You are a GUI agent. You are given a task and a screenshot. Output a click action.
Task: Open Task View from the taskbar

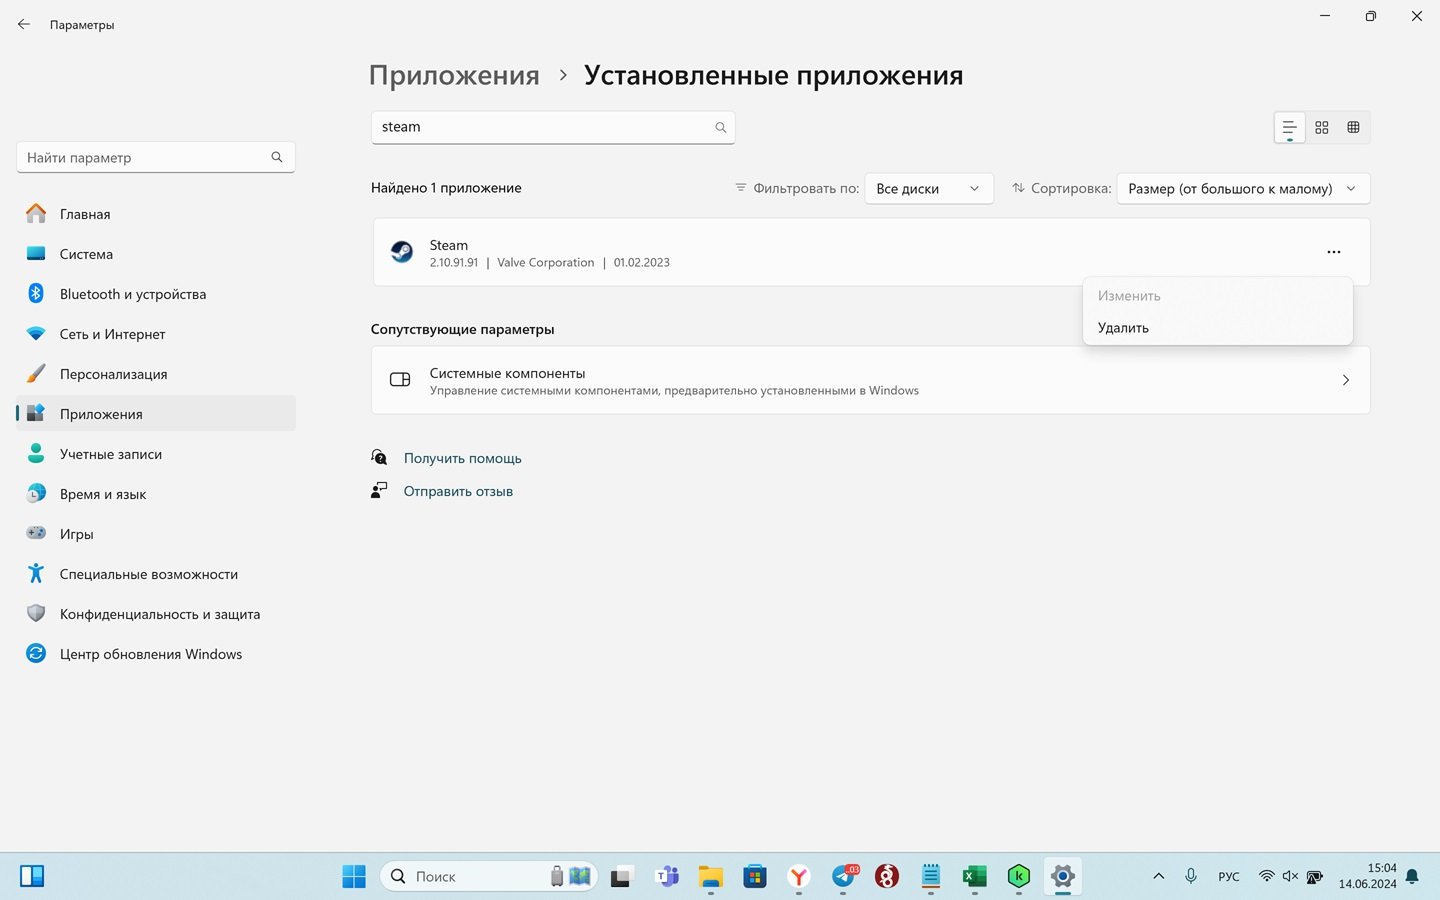tap(622, 877)
